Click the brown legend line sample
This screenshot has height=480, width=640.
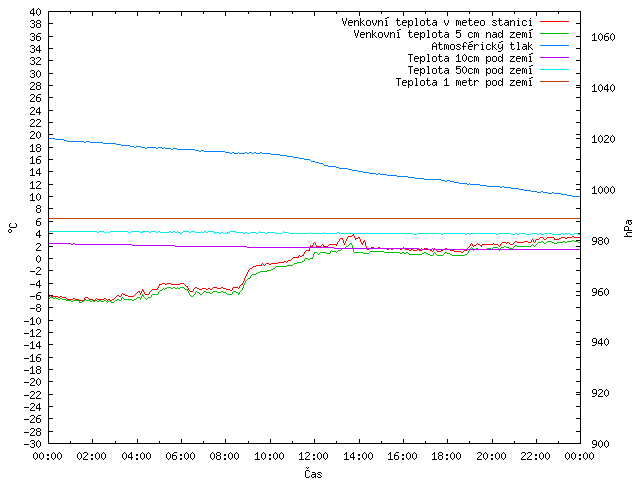[x=554, y=82]
